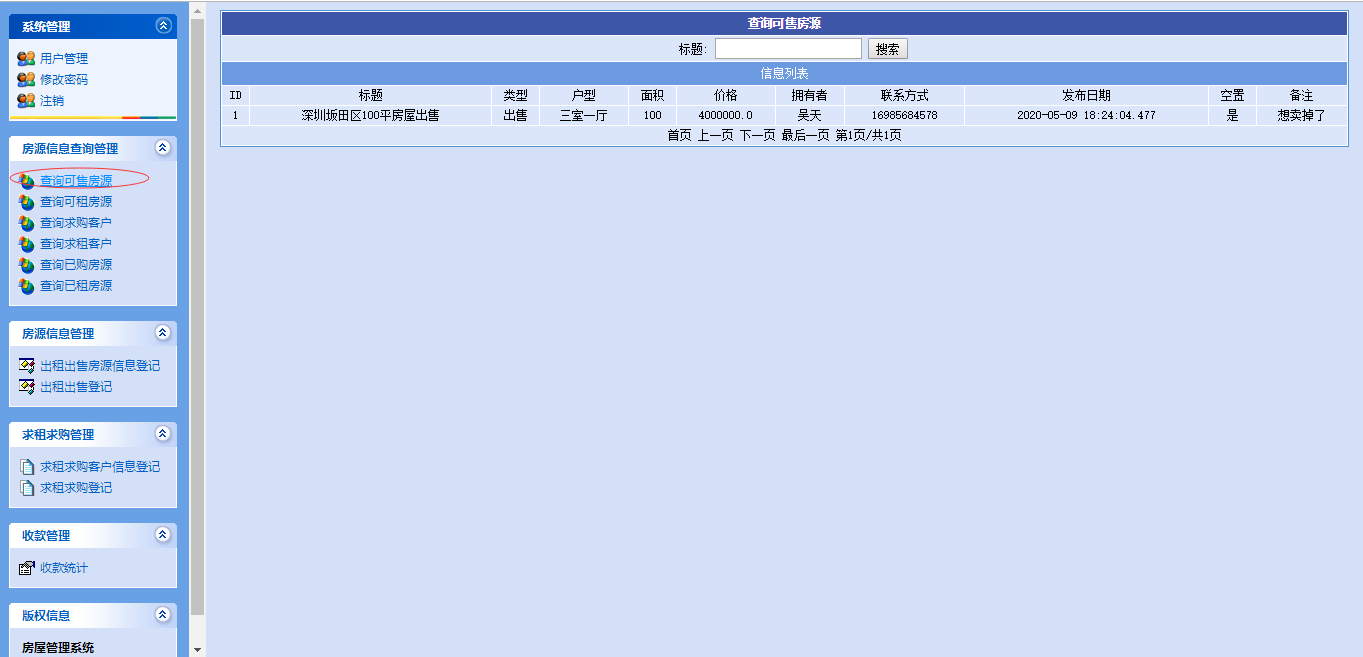Image resolution: width=1363 pixels, height=657 pixels.
Task: Click the sidebar scrollbar thumb
Action: [x=197, y=316]
